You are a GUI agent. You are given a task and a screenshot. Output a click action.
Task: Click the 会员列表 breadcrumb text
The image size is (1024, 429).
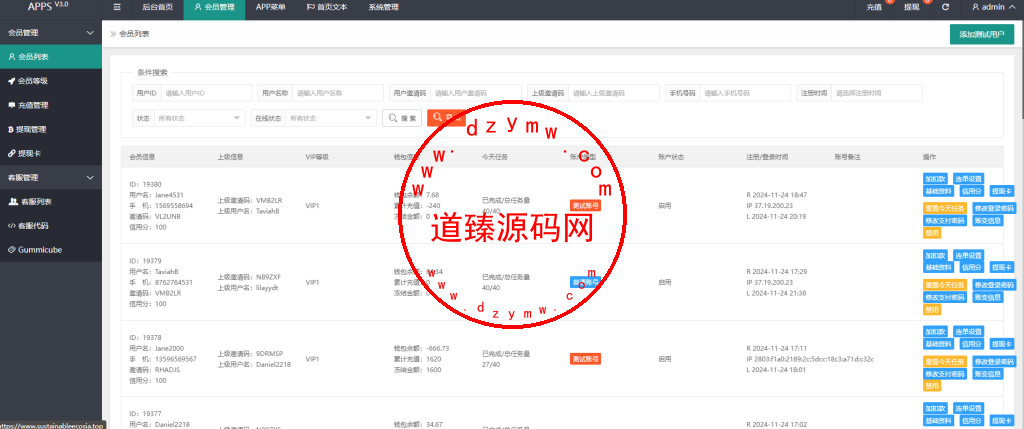[x=134, y=34]
